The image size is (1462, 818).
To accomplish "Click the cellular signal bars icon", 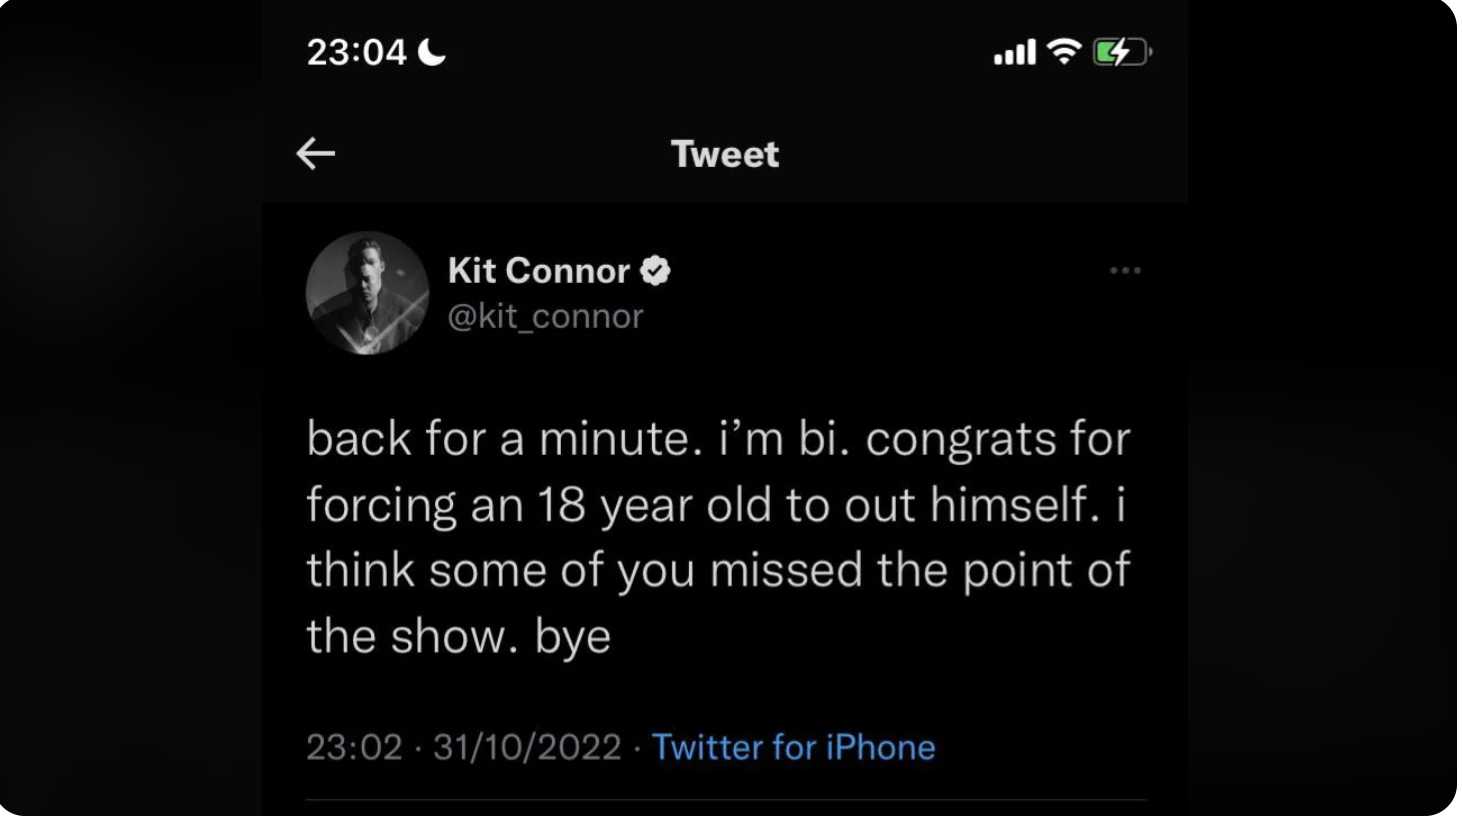I will 1014,52.
